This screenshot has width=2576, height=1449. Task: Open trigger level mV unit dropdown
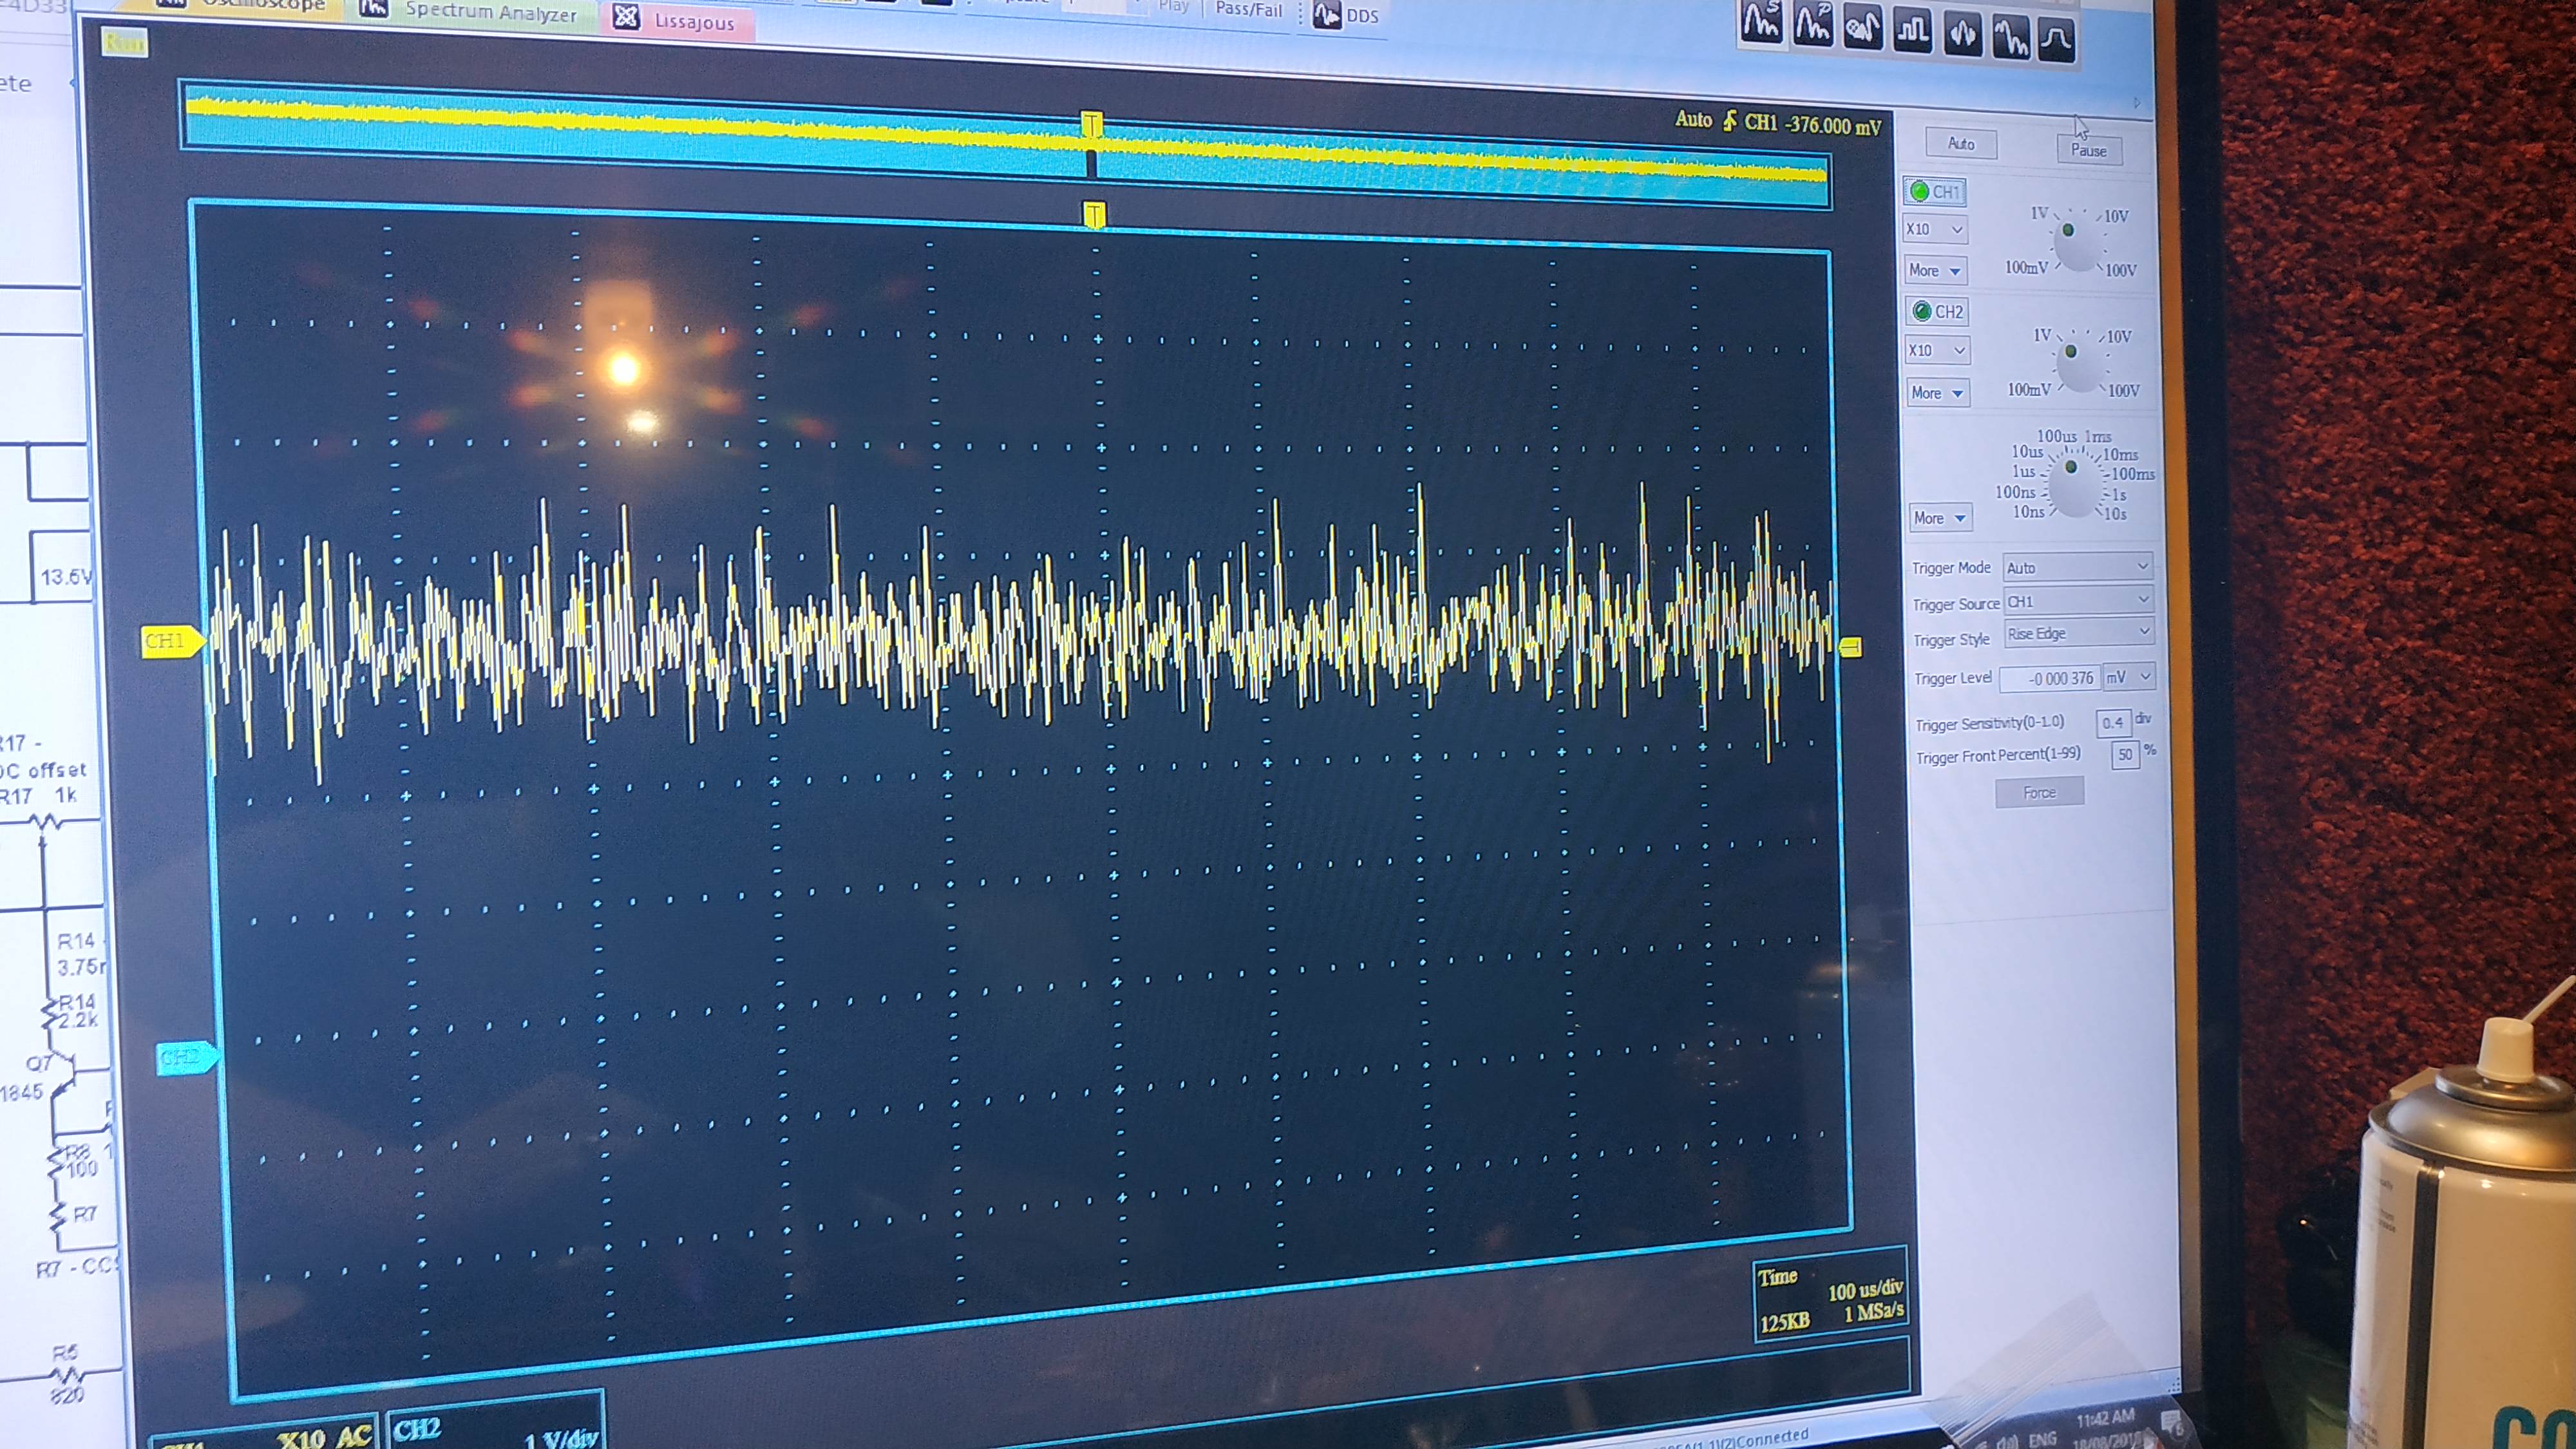2129,677
